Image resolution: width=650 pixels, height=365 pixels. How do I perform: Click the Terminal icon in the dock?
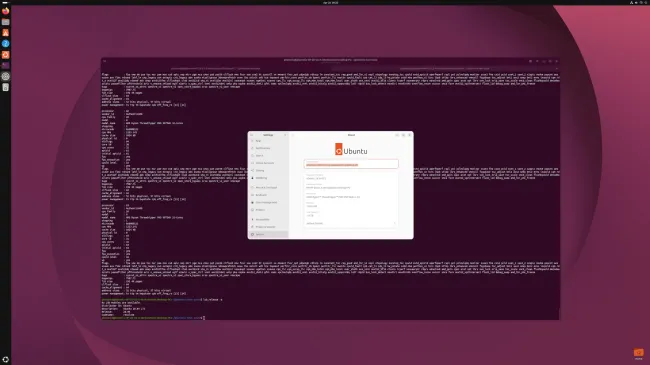click(5, 66)
